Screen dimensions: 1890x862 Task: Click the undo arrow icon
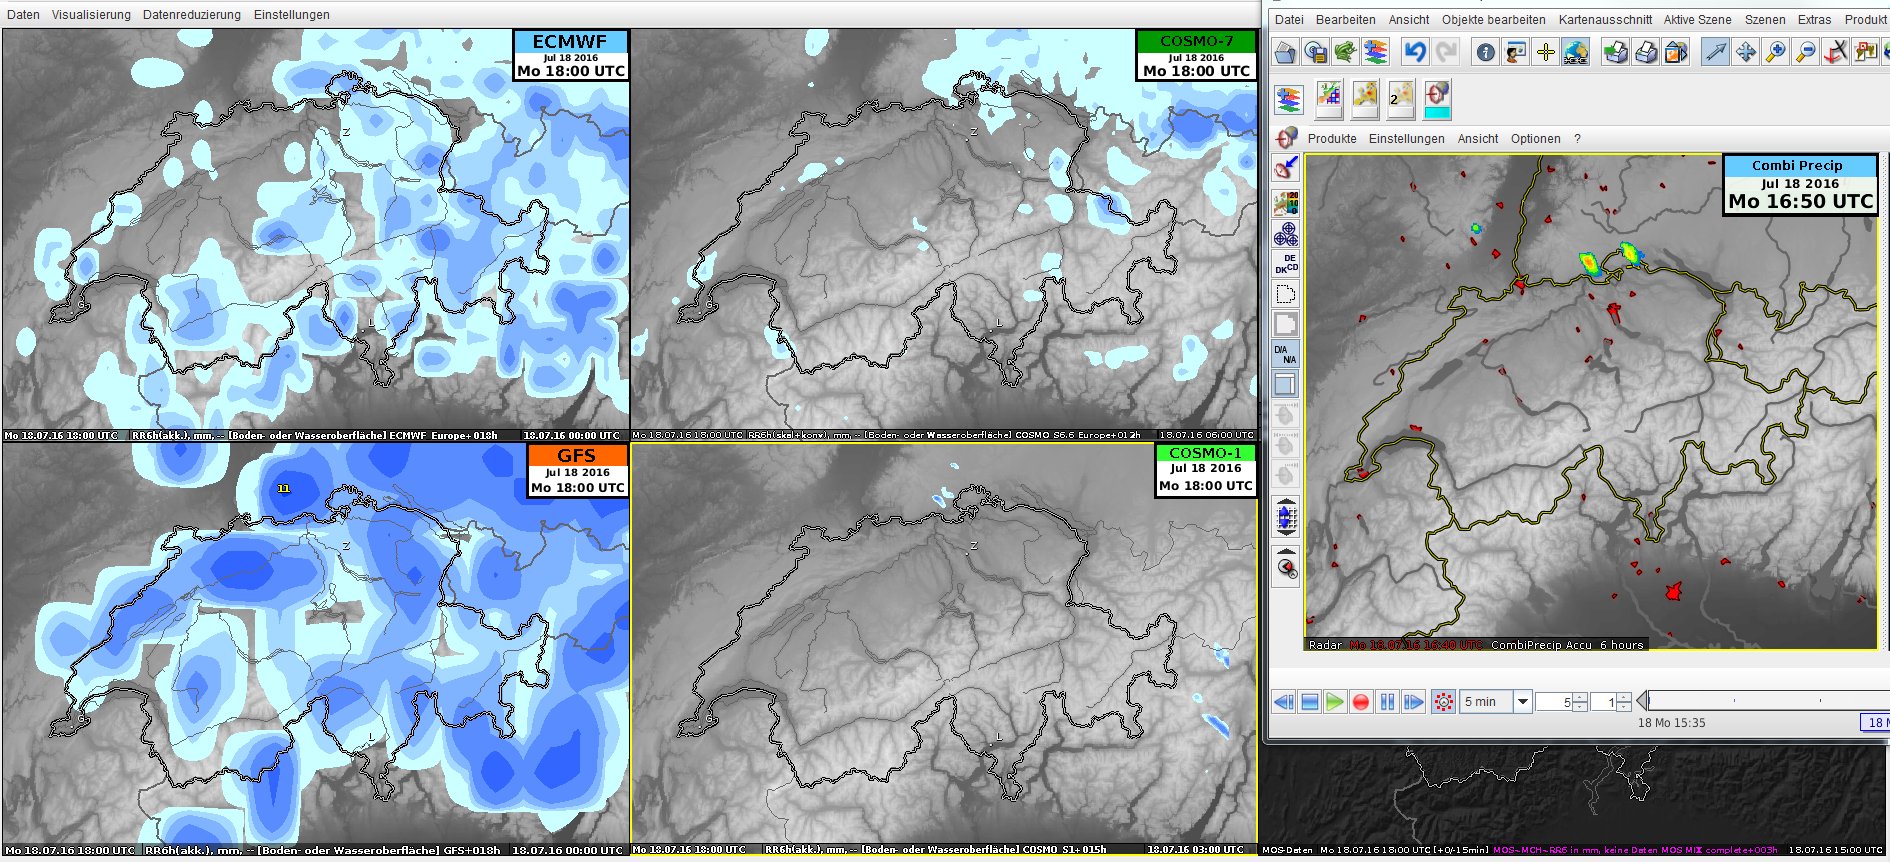click(1415, 52)
